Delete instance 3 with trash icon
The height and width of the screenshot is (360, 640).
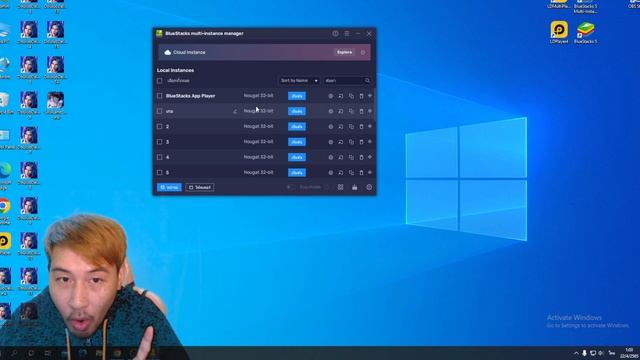(361, 142)
